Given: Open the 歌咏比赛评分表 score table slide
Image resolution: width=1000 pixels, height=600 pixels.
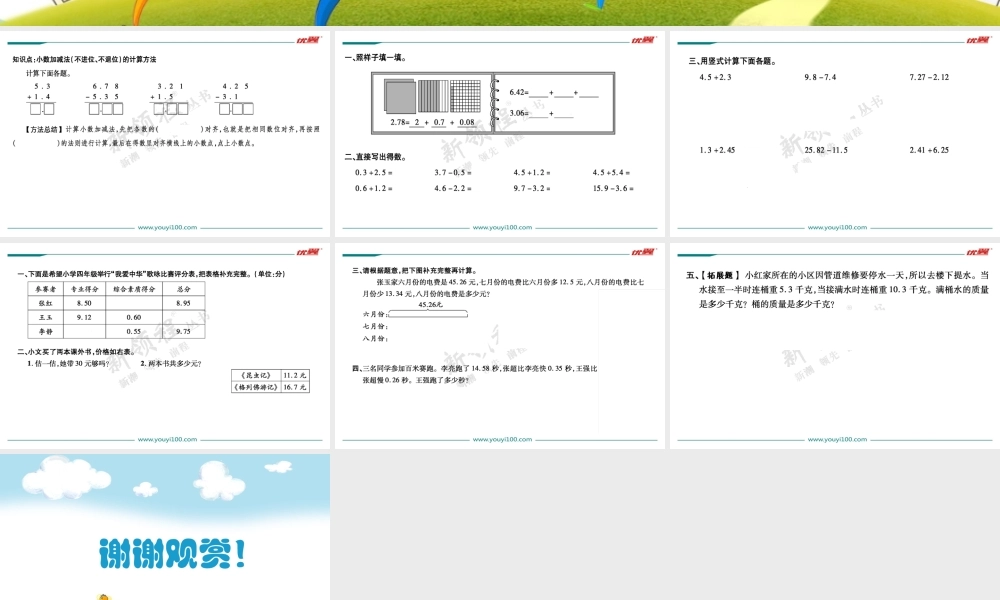Looking at the screenshot, I should 165,345.
